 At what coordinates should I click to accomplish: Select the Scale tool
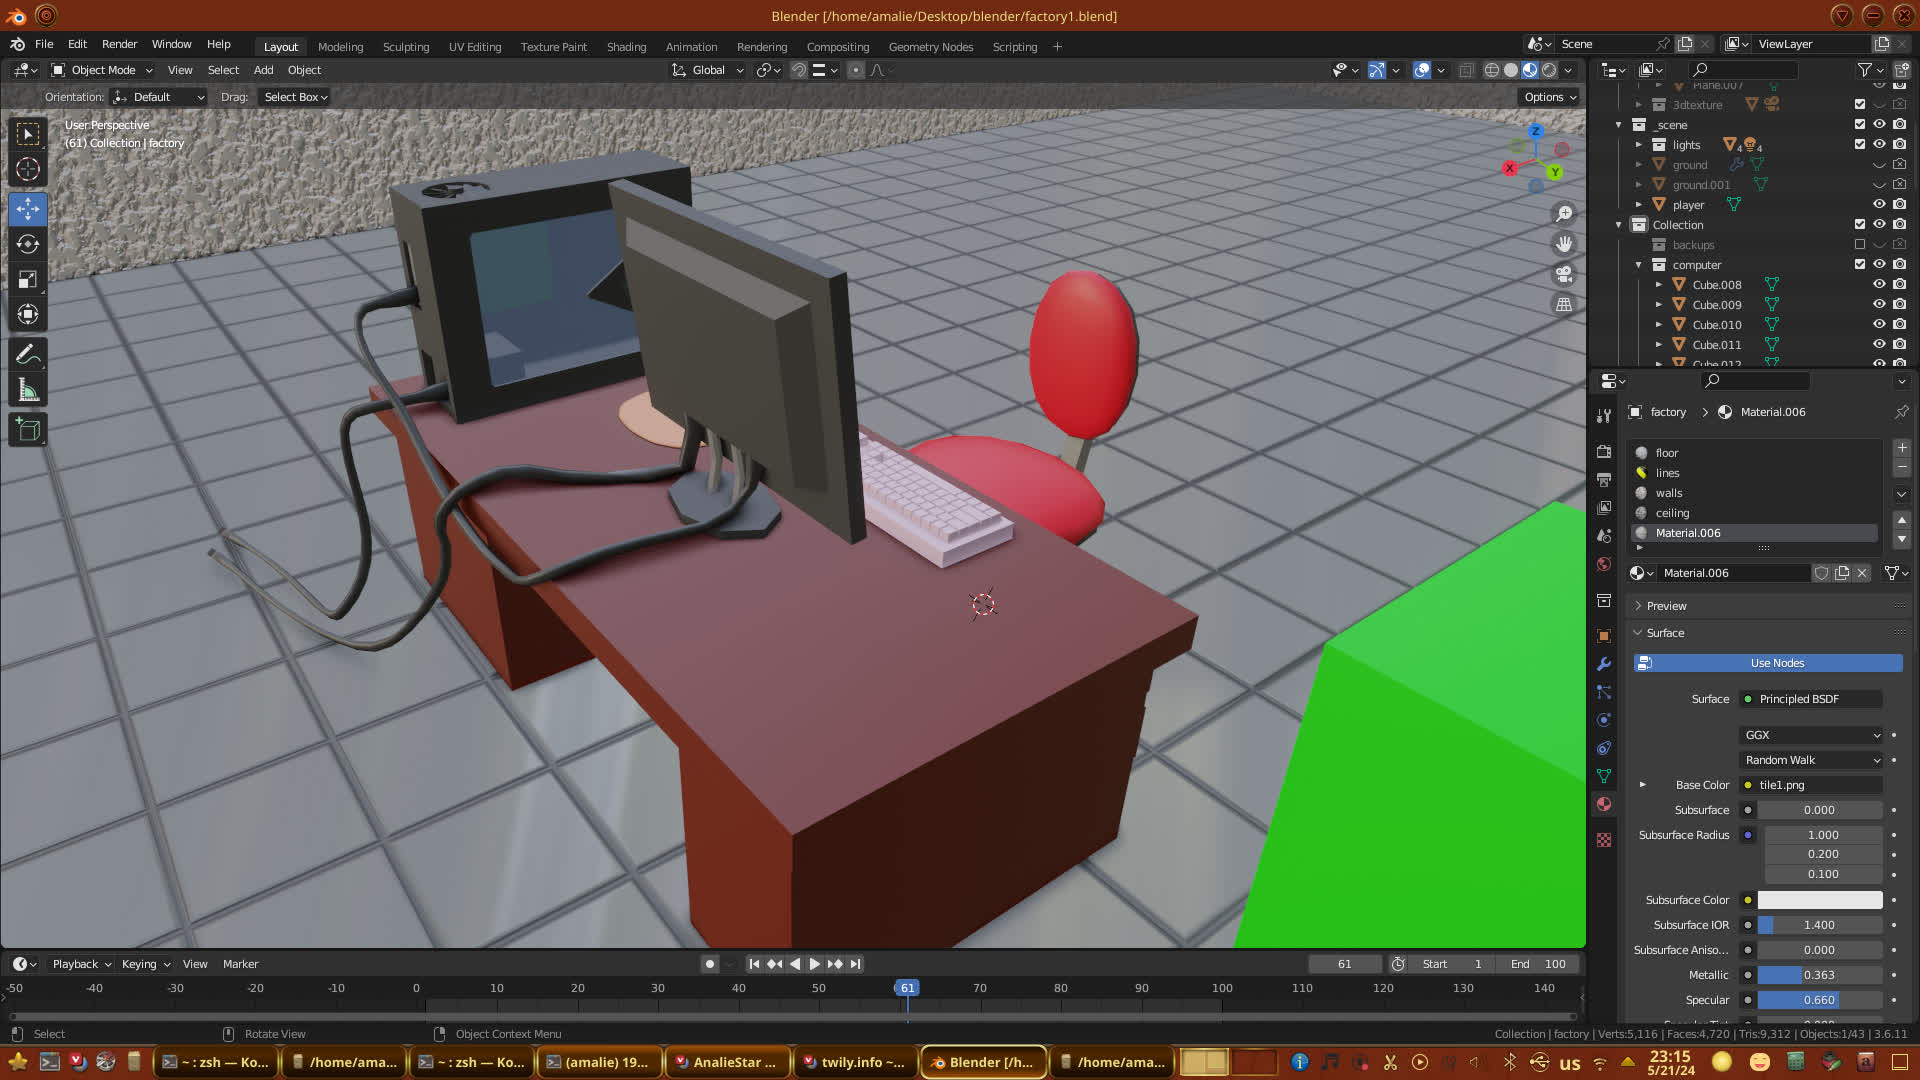(x=28, y=280)
